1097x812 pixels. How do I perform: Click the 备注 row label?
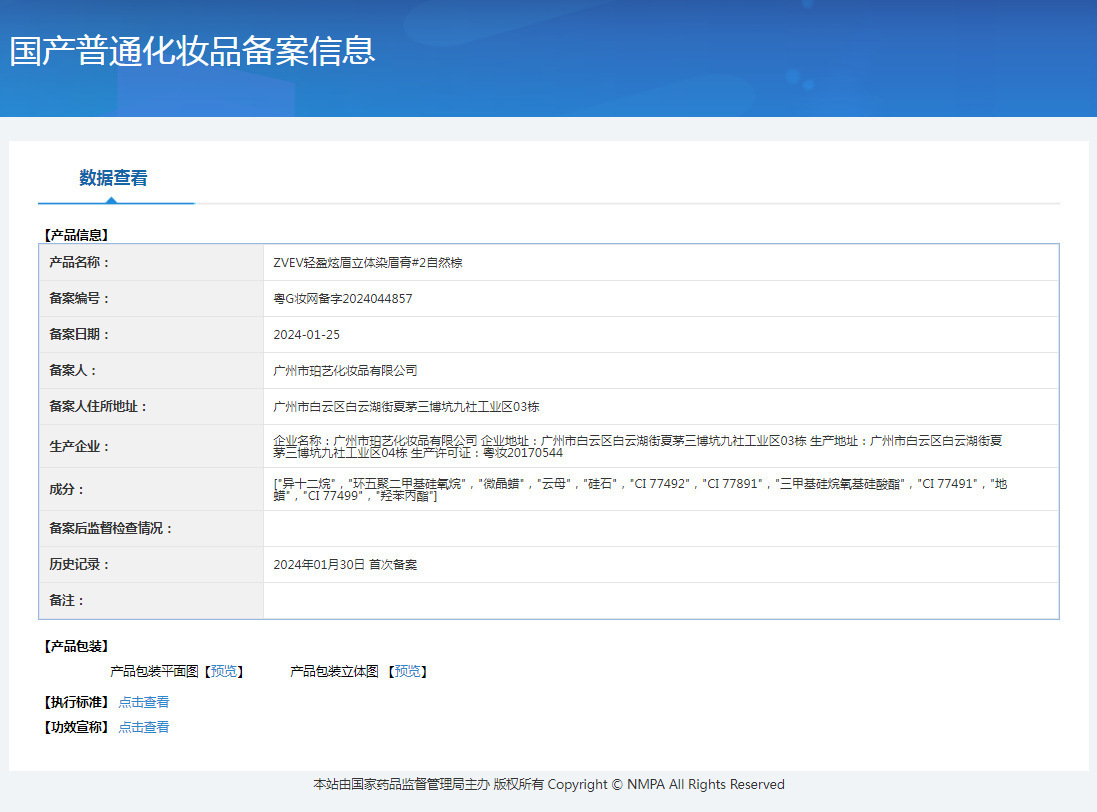coord(66,601)
